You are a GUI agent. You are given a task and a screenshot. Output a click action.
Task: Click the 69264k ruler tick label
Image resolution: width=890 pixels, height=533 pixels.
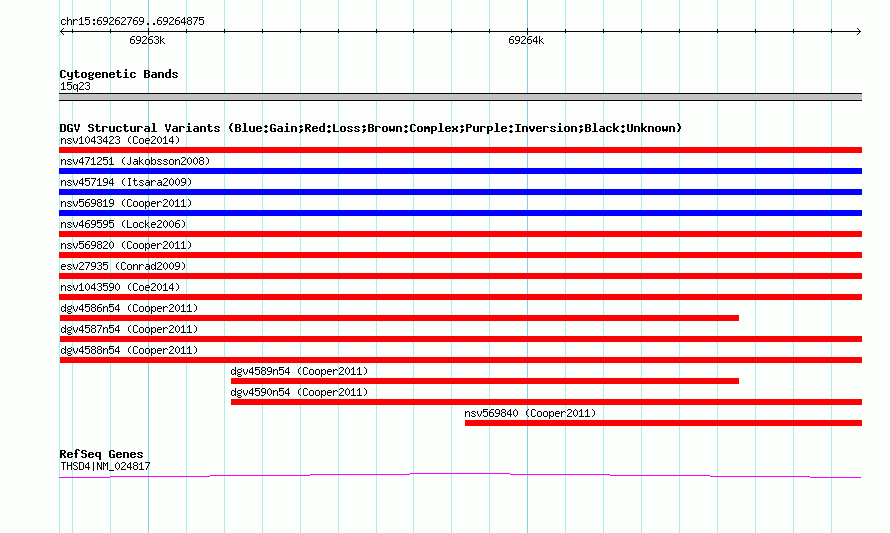(x=526, y=40)
